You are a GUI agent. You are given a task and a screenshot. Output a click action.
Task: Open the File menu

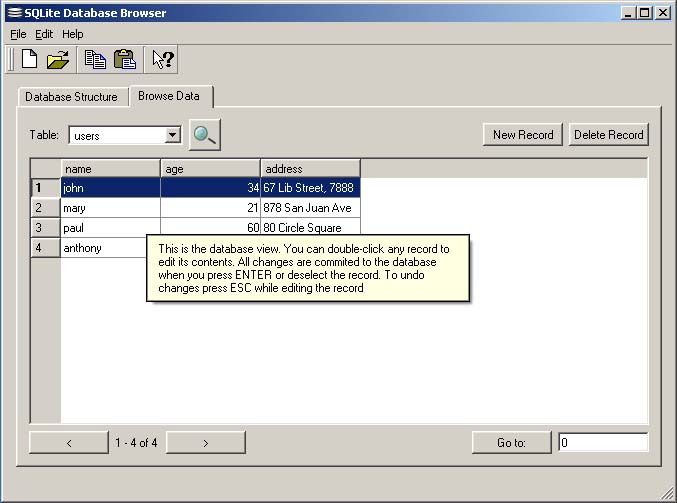(18, 34)
